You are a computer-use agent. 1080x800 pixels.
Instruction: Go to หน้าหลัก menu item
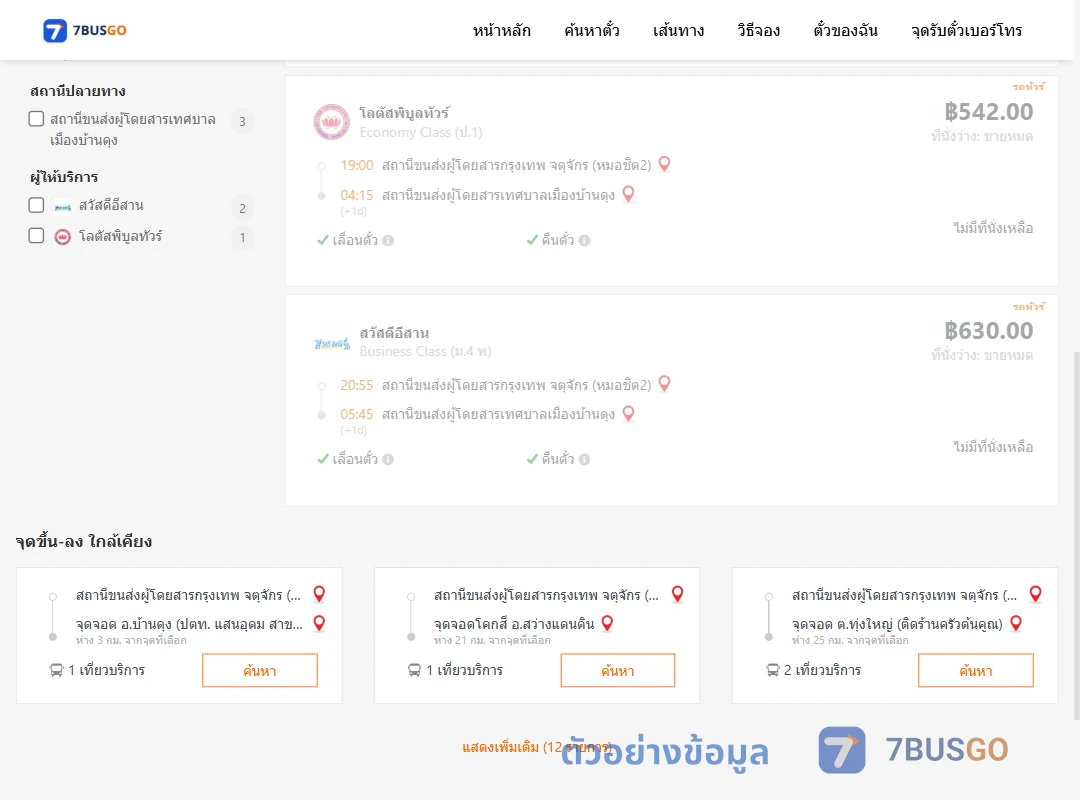[x=501, y=30]
